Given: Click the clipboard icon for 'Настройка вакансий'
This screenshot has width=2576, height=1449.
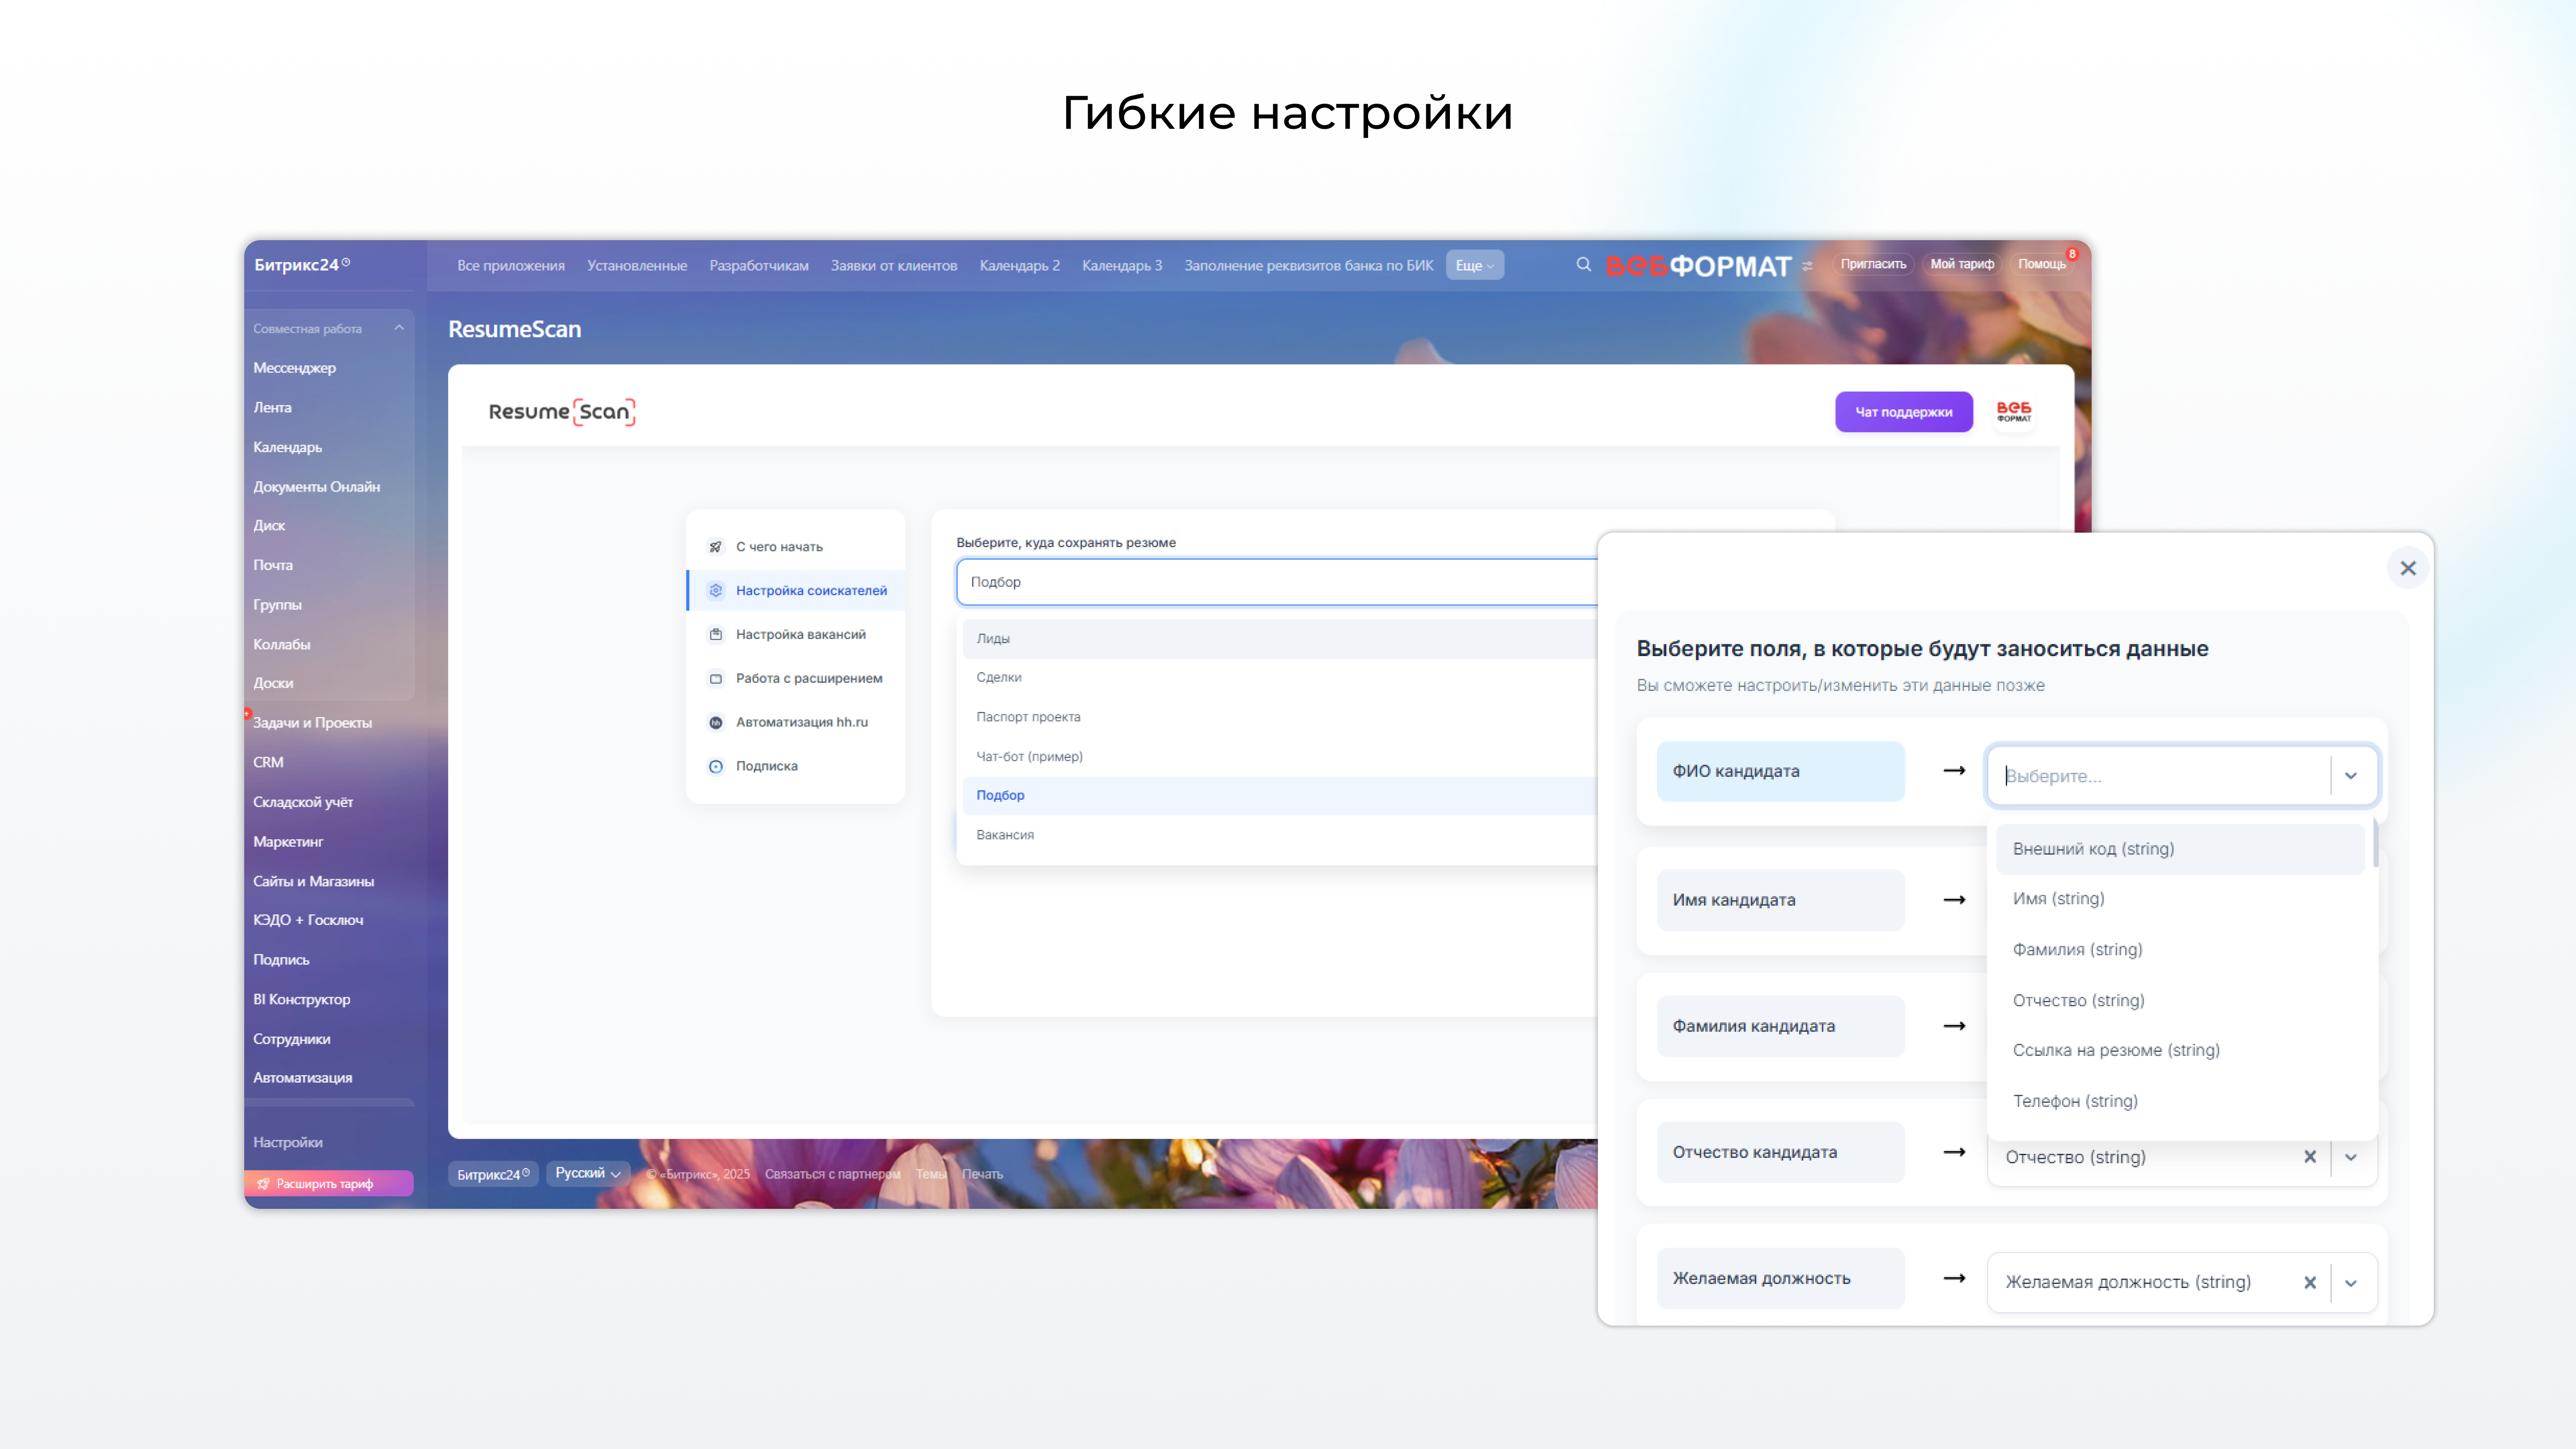Looking at the screenshot, I should coord(715,635).
